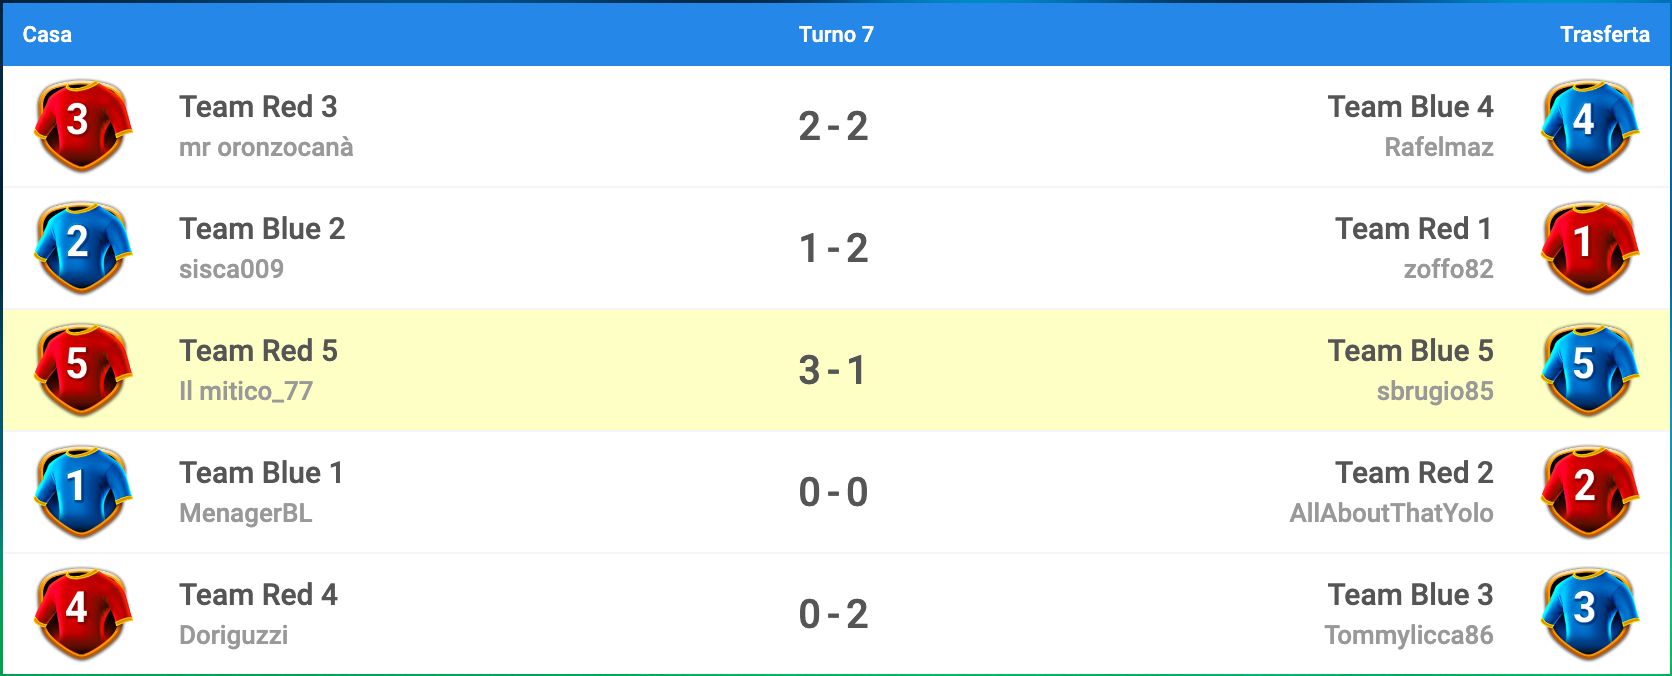Click the Team Red 2 jersey icon
The width and height of the screenshot is (1672, 676).
click(1590, 492)
